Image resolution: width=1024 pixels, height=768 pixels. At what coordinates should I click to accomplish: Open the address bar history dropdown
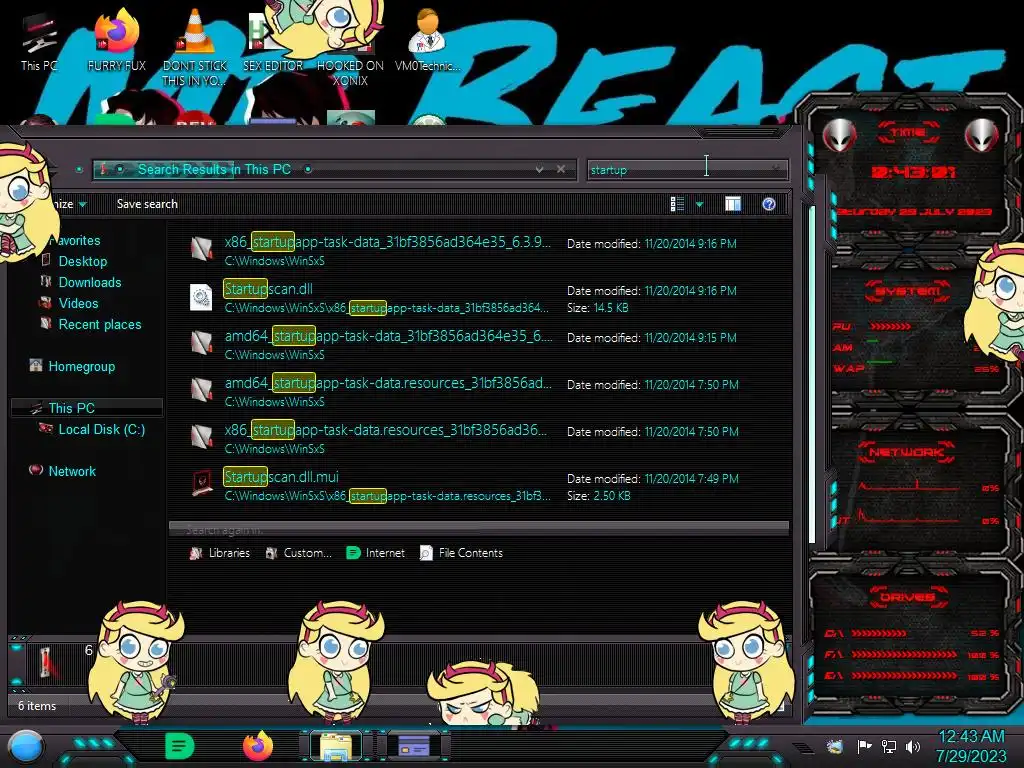point(539,169)
